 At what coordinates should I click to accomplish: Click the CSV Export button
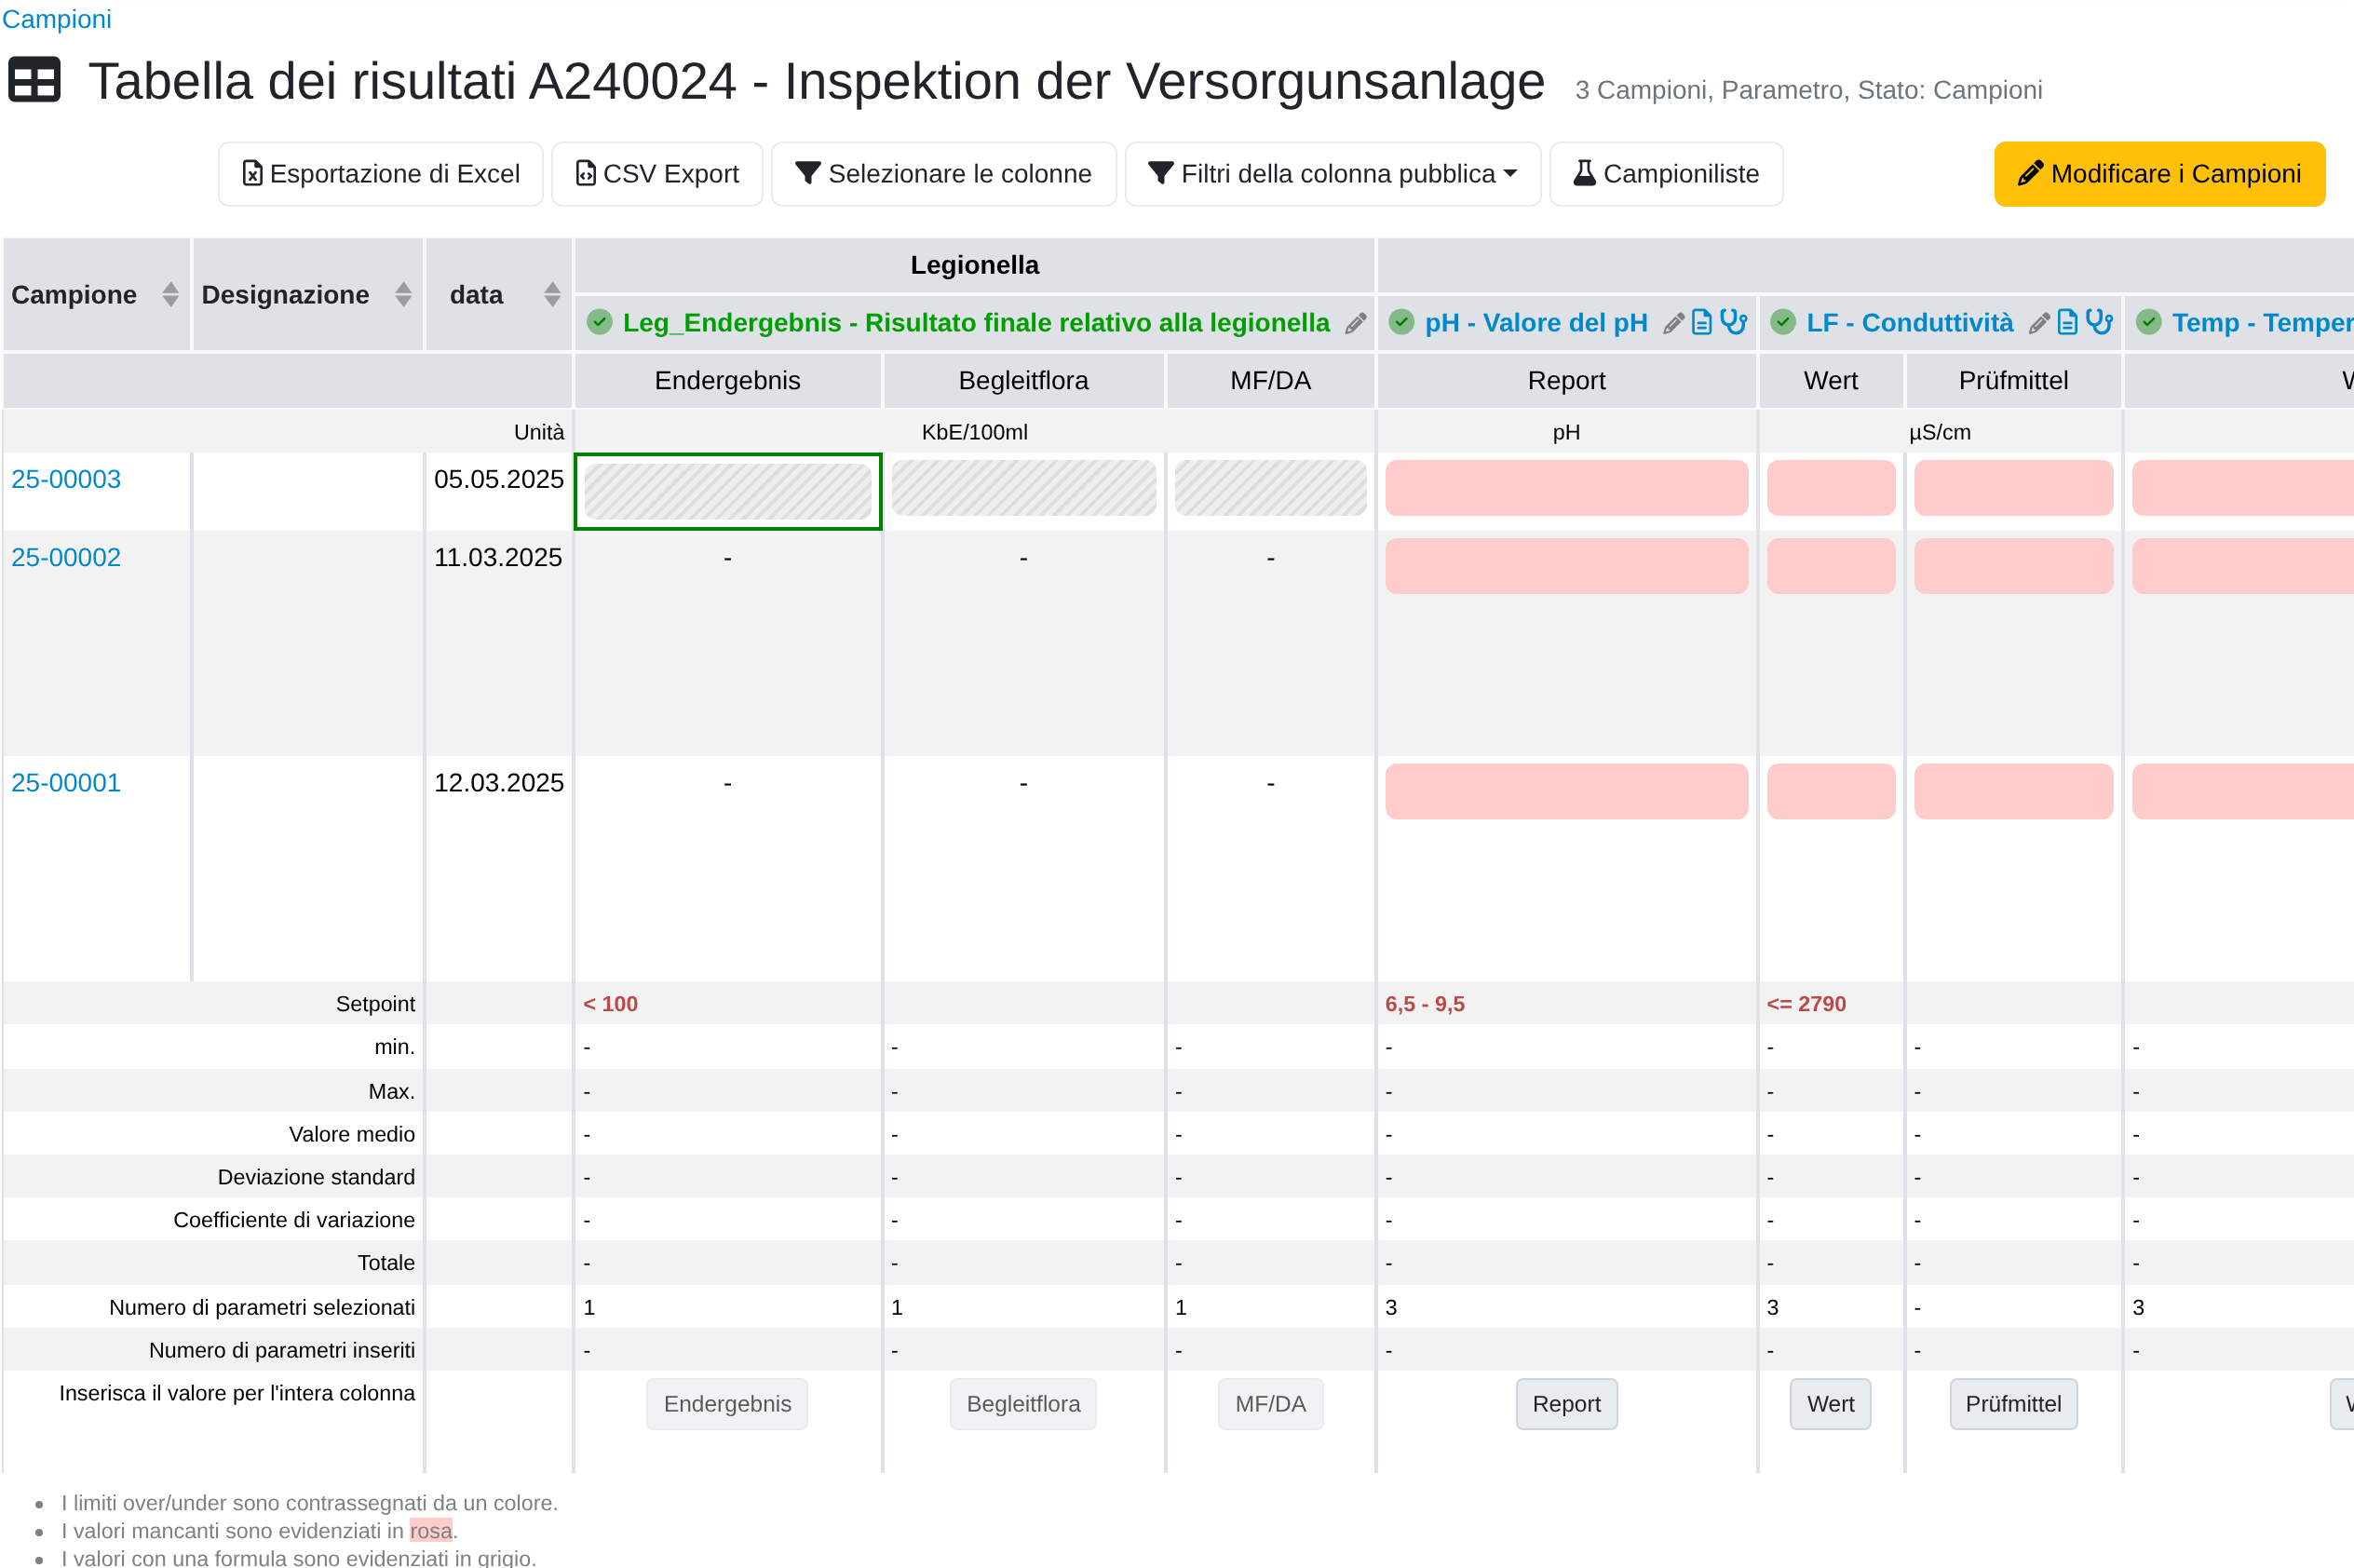click(657, 174)
